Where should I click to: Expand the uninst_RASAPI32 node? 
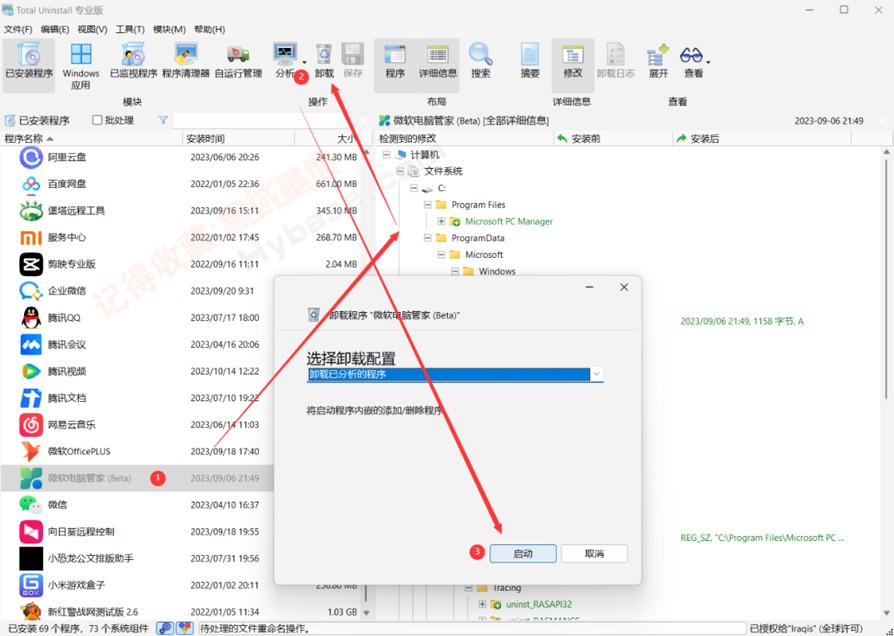pos(482,604)
